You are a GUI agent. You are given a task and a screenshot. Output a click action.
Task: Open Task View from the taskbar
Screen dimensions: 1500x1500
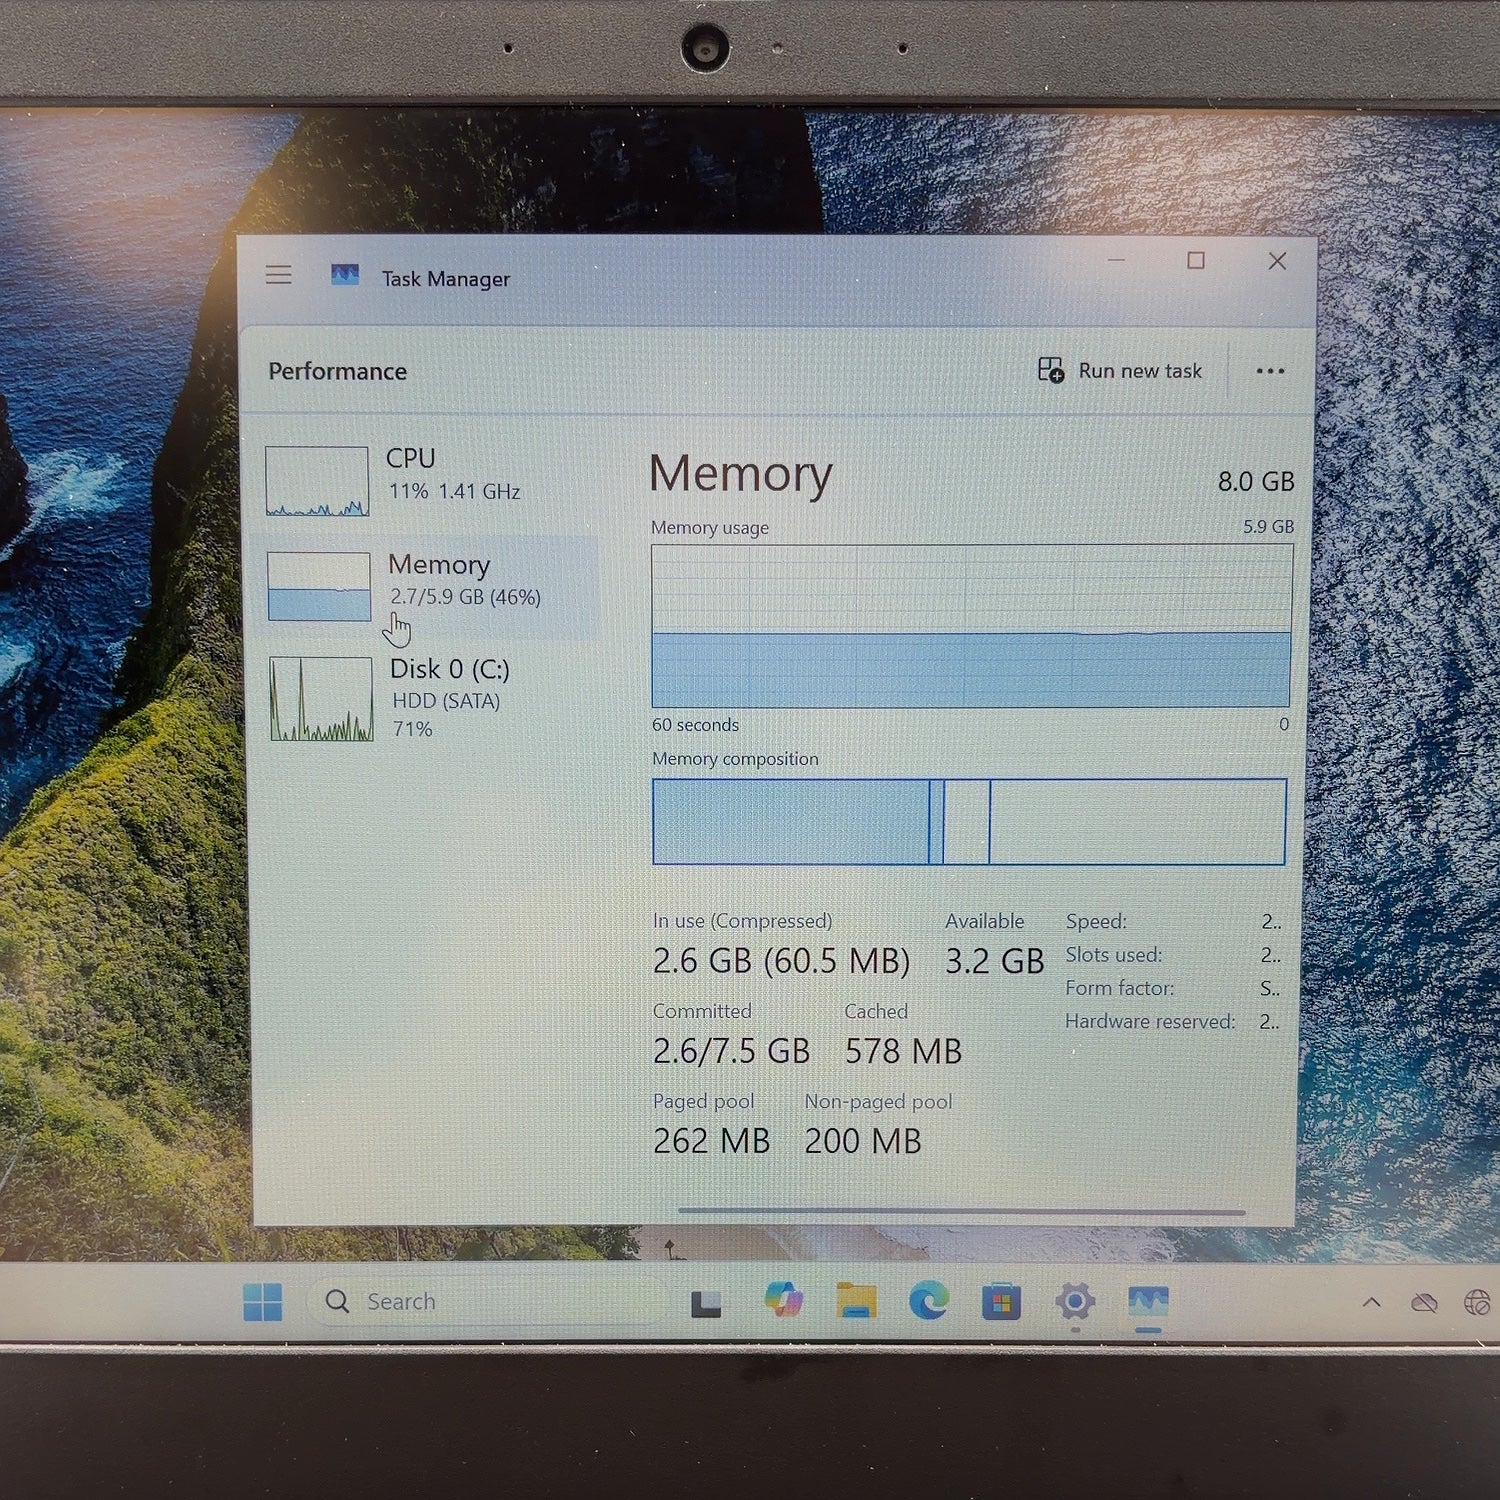tap(706, 1303)
